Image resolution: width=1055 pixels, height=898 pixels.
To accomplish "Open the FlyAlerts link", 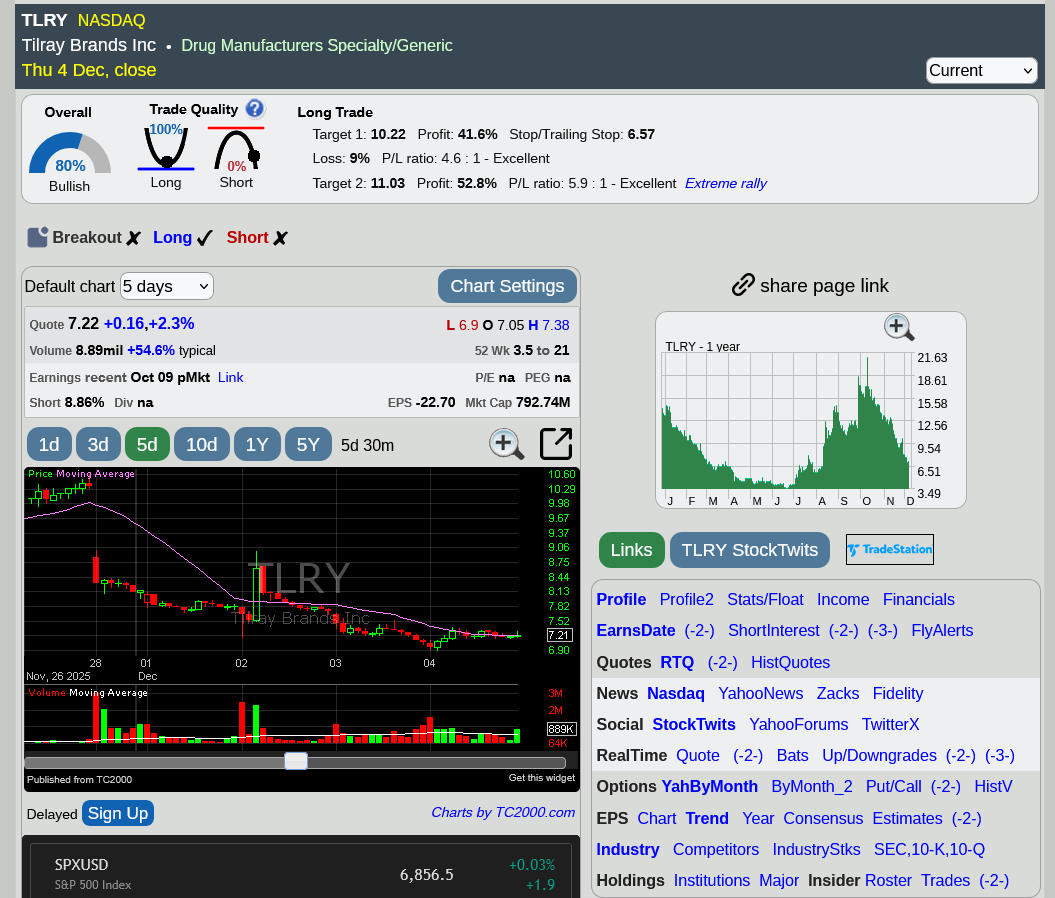I will (942, 630).
